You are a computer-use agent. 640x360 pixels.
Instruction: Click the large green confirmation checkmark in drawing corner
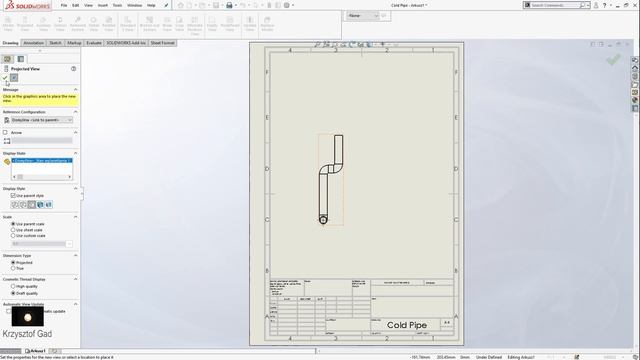(x=613, y=60)
